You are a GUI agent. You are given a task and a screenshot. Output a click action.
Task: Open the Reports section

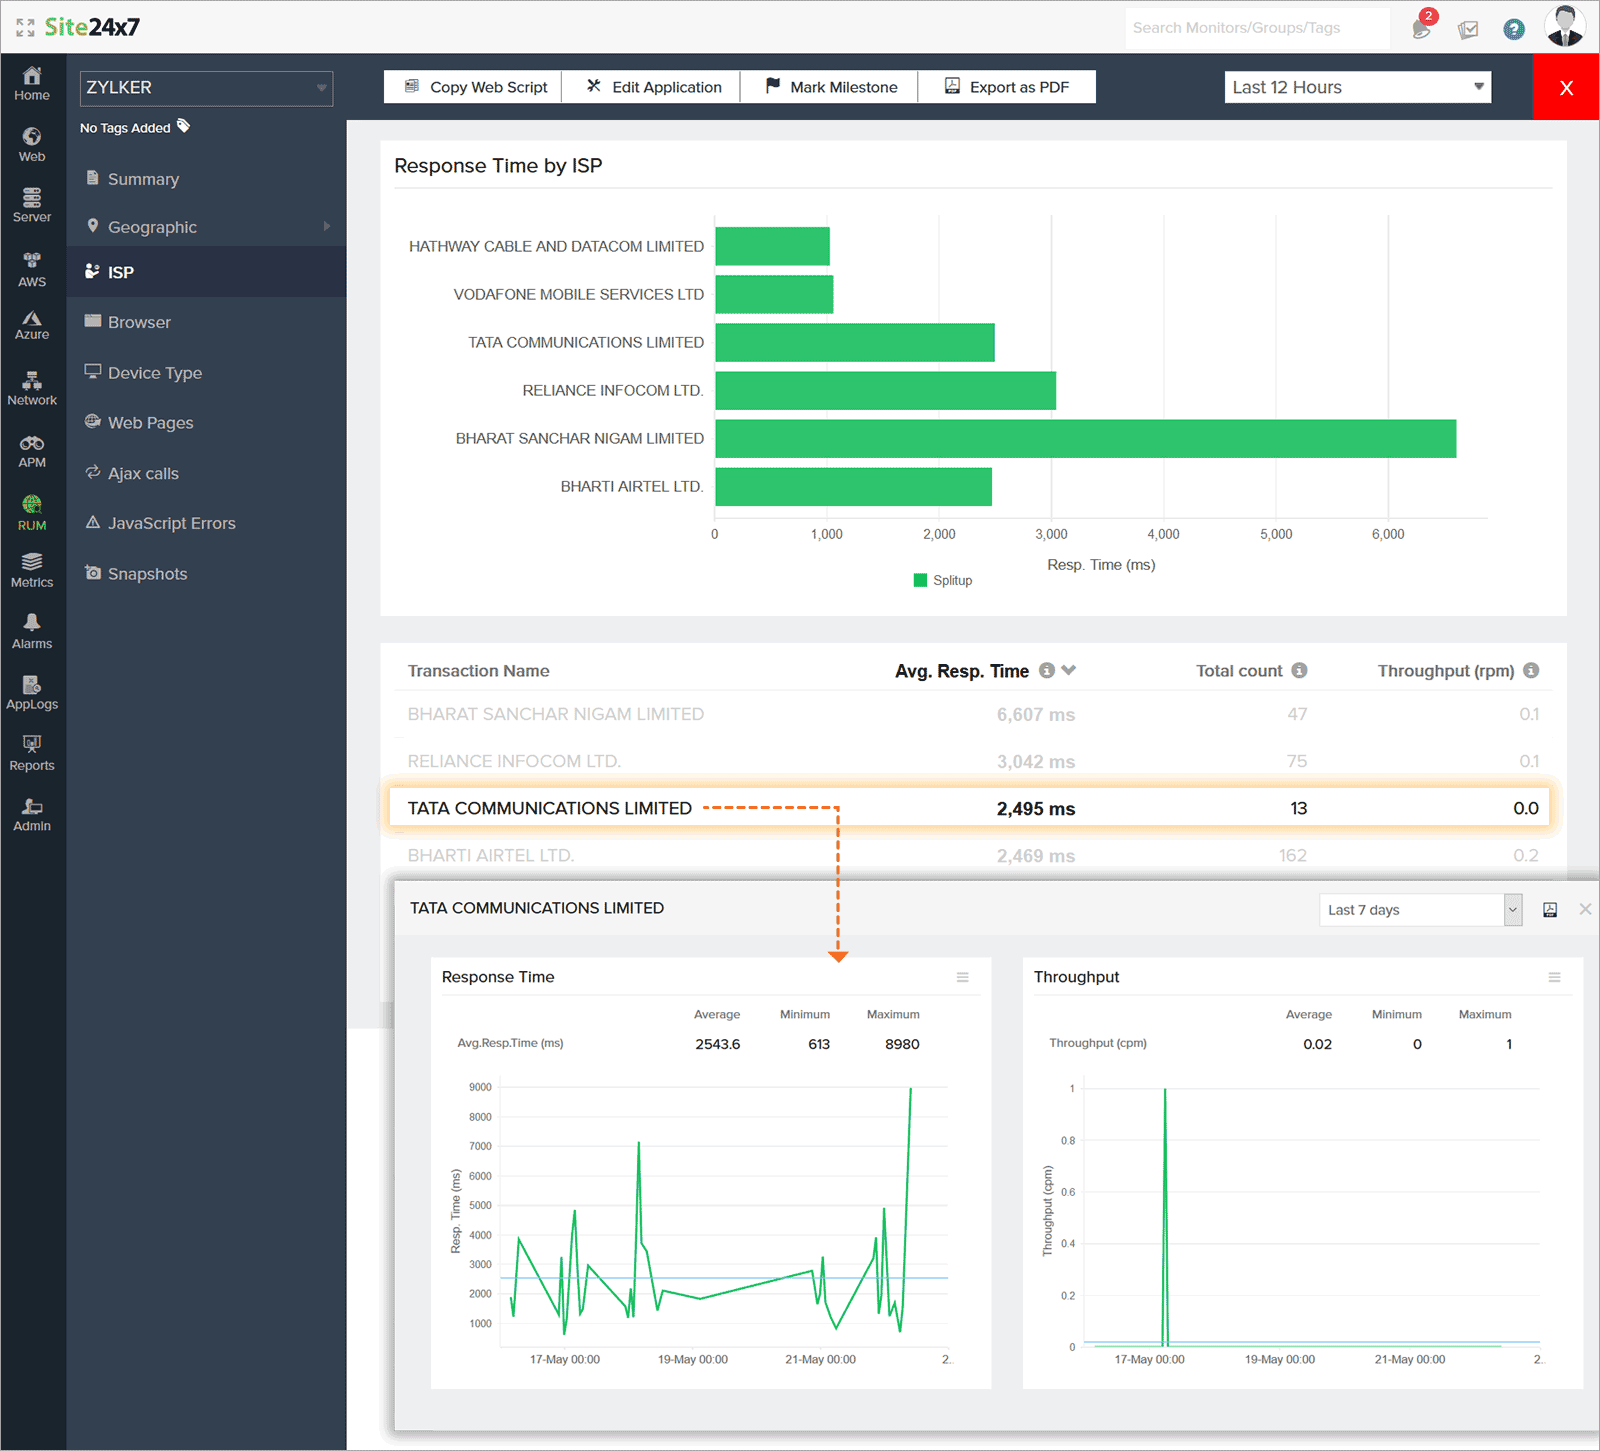(x=32, y=754)
